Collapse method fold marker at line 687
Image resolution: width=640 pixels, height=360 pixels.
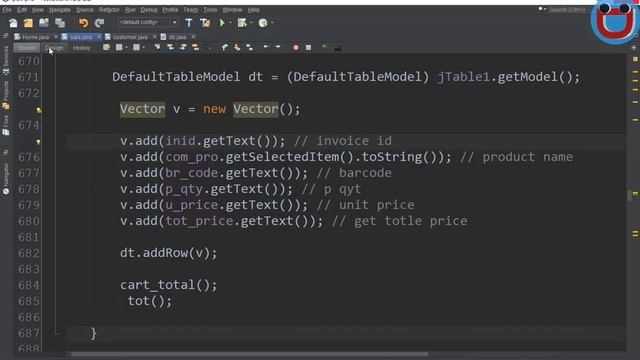coord(57,333)
